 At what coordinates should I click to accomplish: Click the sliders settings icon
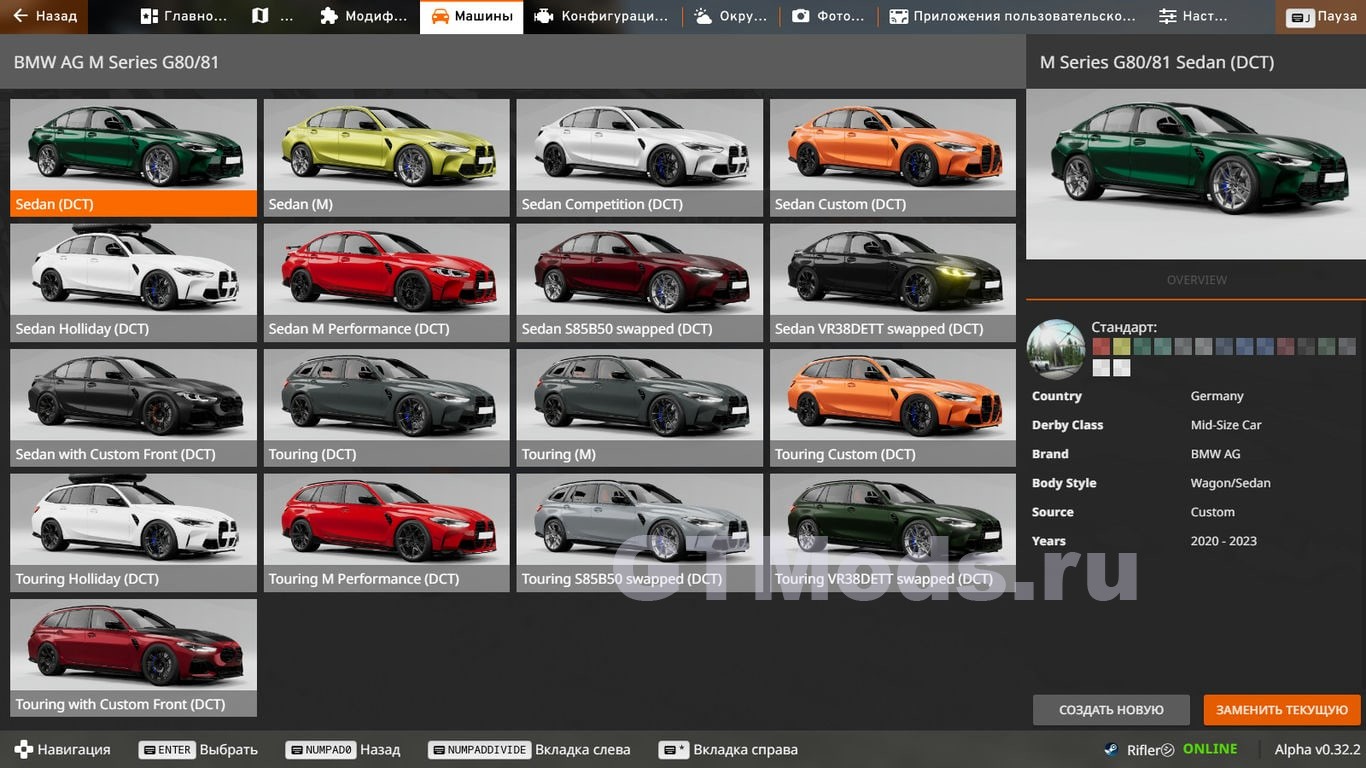point(1167,16)
